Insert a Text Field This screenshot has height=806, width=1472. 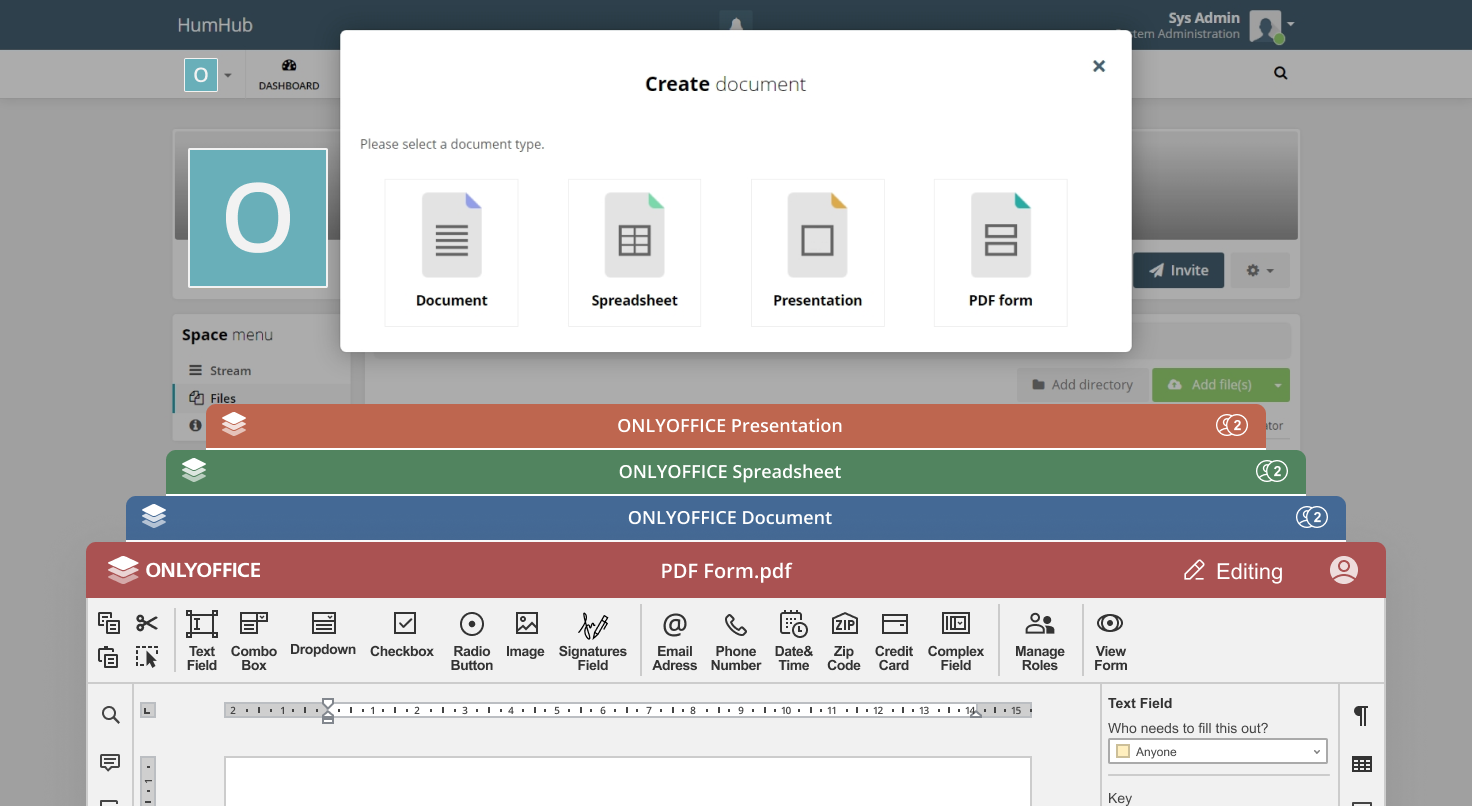coord(202,641)
